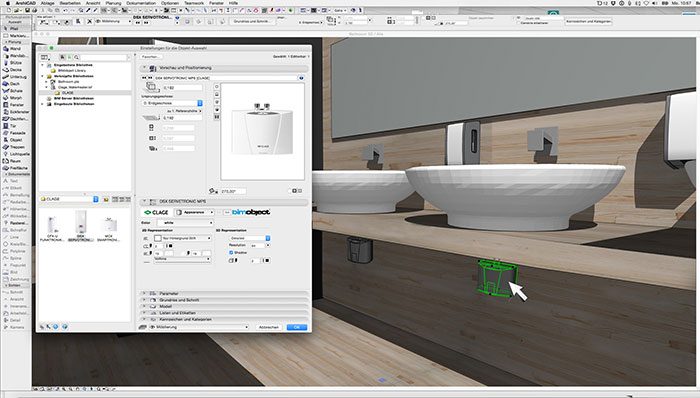Click the OK button in dialog
700x398 pixels.
297,328
